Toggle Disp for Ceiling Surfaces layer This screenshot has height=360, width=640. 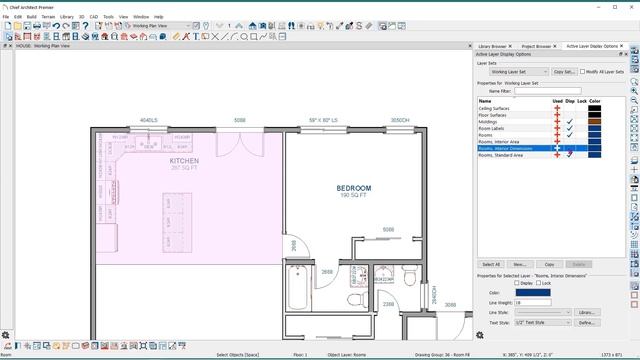(x=570, y=108)
